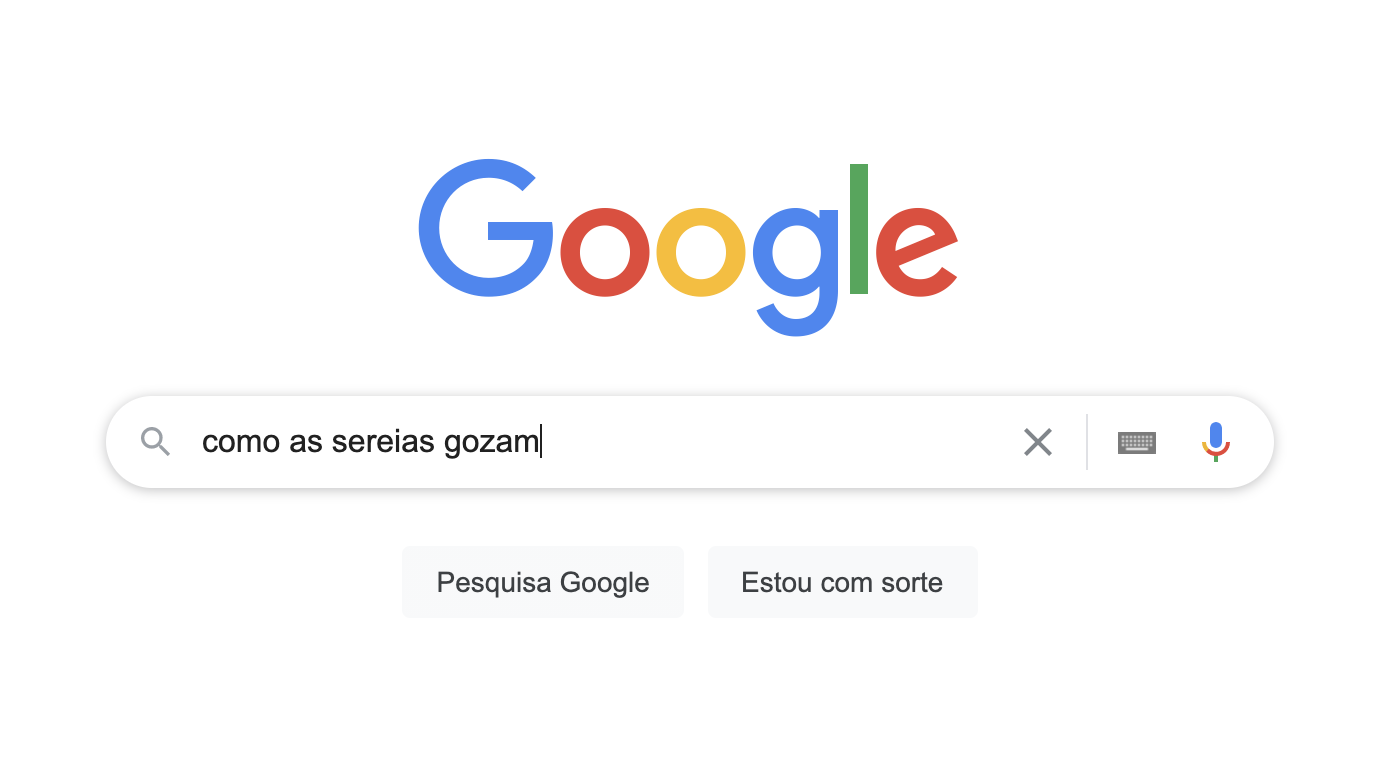The width and height of the screenshot is (1396, 758).
Task: Click the blue lowercase "g" of logo
Action: [x=796, y=270]
